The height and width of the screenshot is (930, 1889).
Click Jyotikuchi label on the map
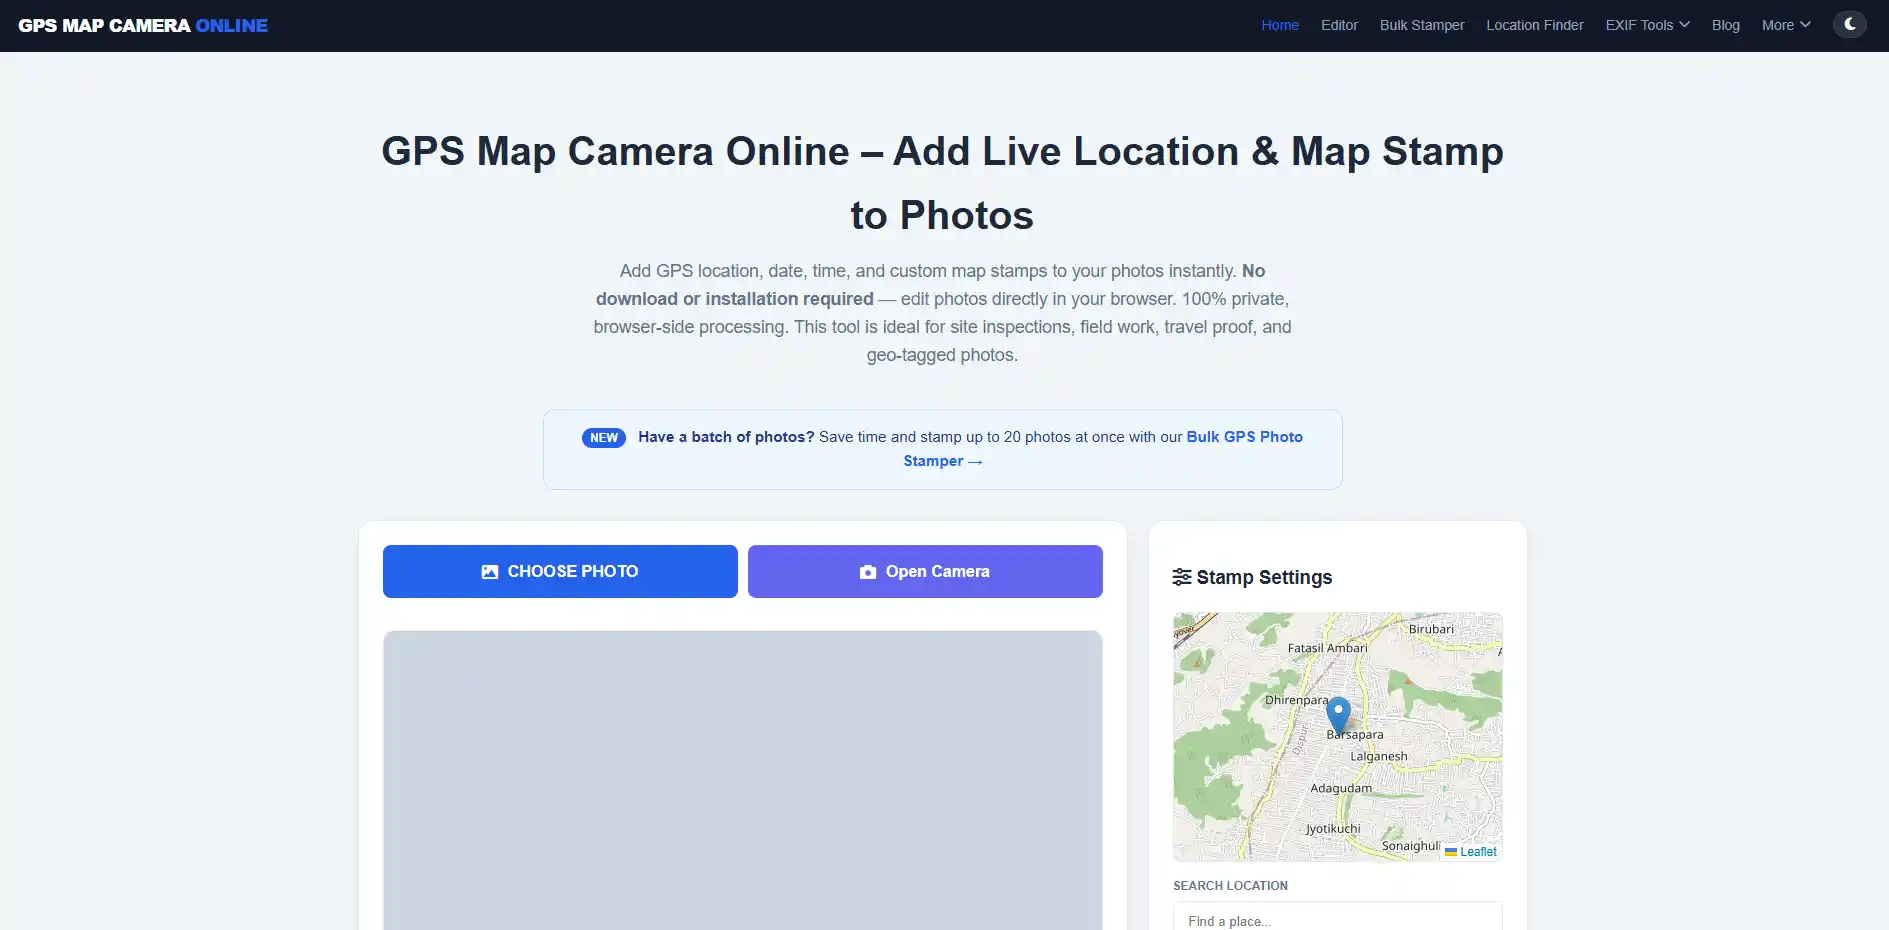tap(1333, 828)
